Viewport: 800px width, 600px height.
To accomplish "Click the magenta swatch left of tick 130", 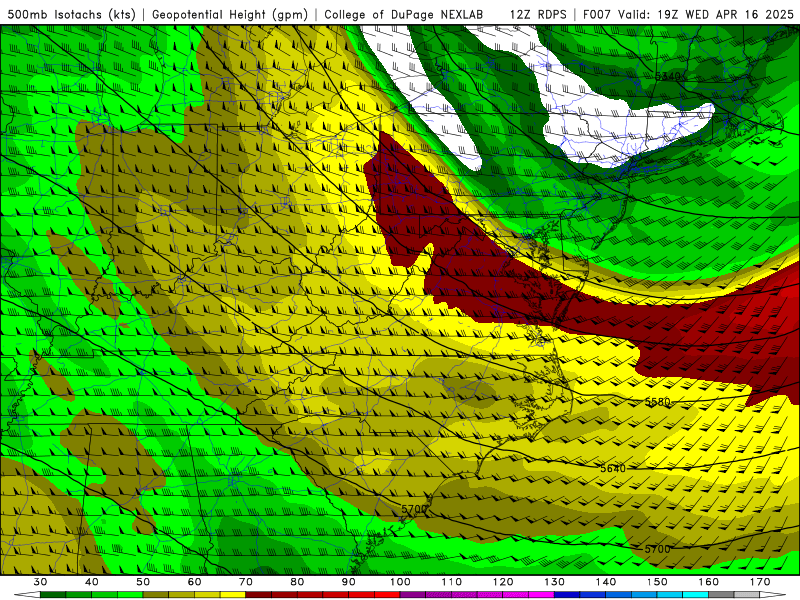I will [541, 595].
